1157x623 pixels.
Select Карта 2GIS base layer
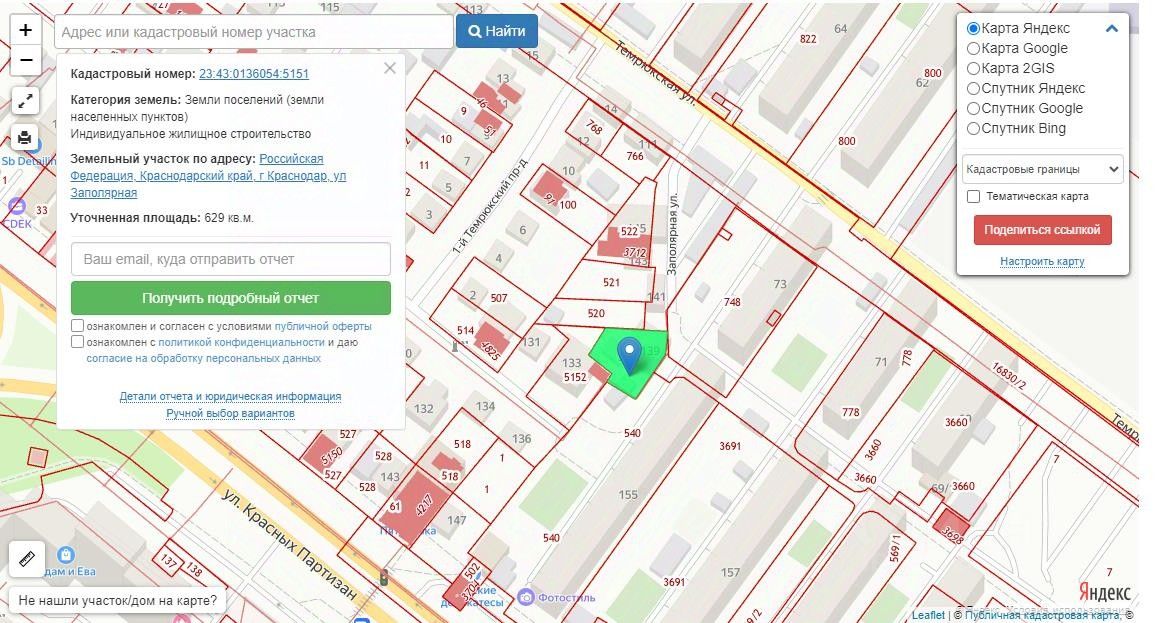pyautogui.click(x=973, y=69)
